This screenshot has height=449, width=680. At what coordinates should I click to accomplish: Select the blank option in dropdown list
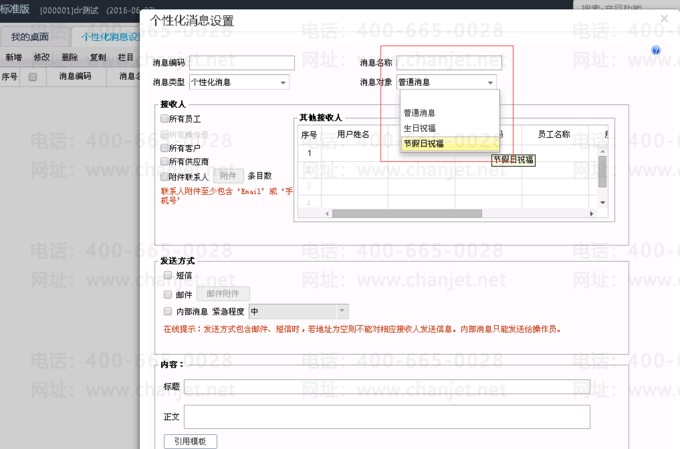450,98
